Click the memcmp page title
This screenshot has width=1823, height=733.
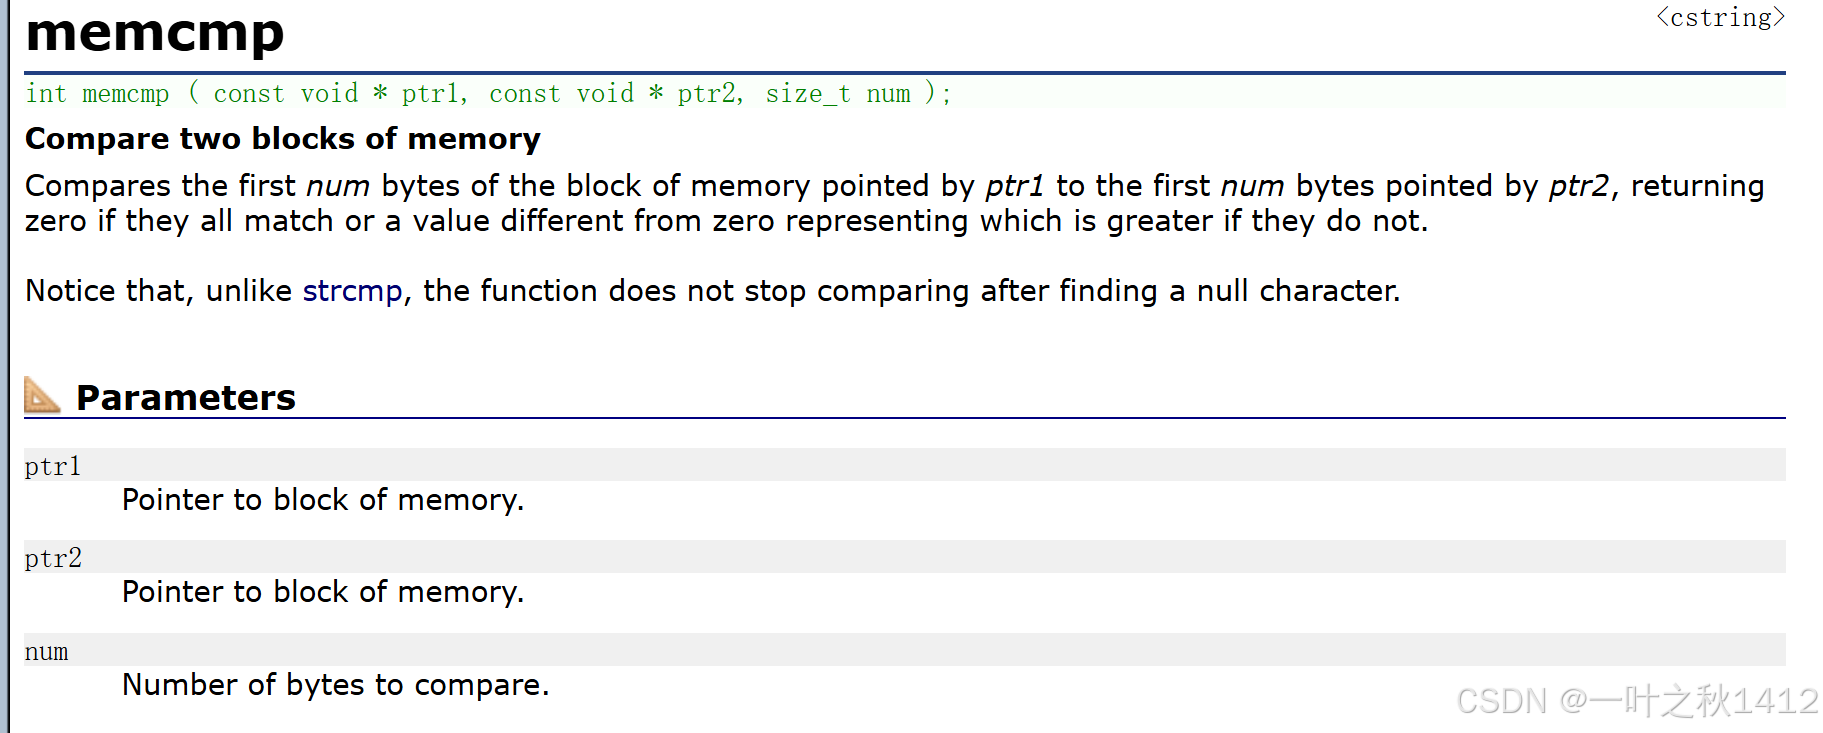tap(155, 32)
